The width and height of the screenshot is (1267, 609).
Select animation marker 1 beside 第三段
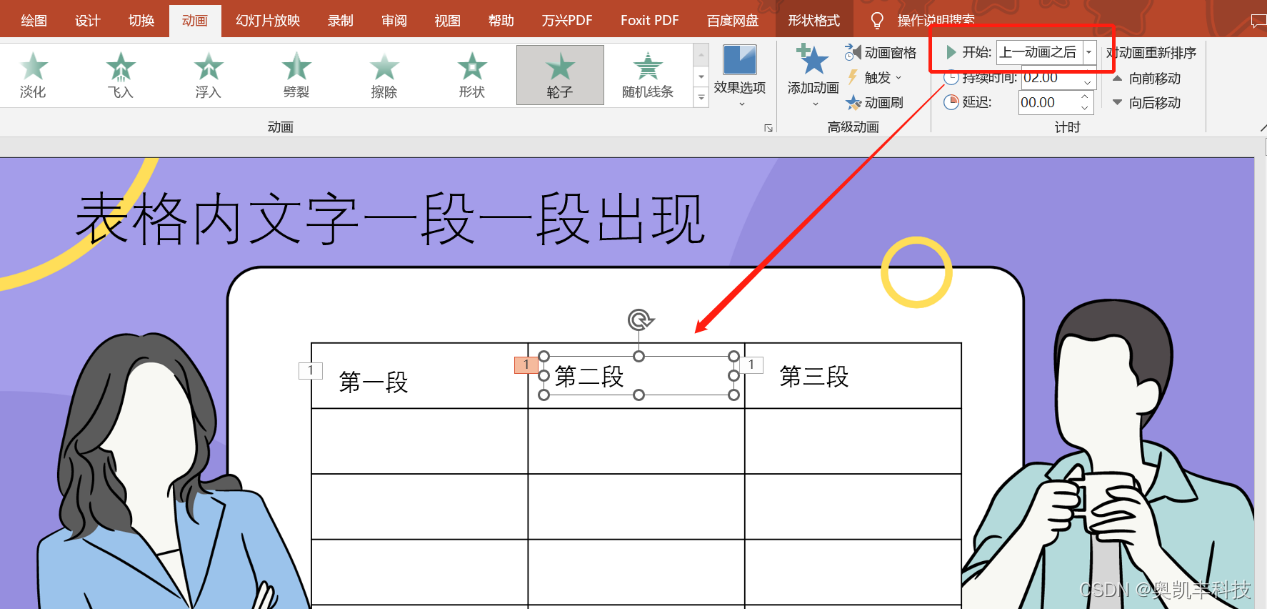751,365
